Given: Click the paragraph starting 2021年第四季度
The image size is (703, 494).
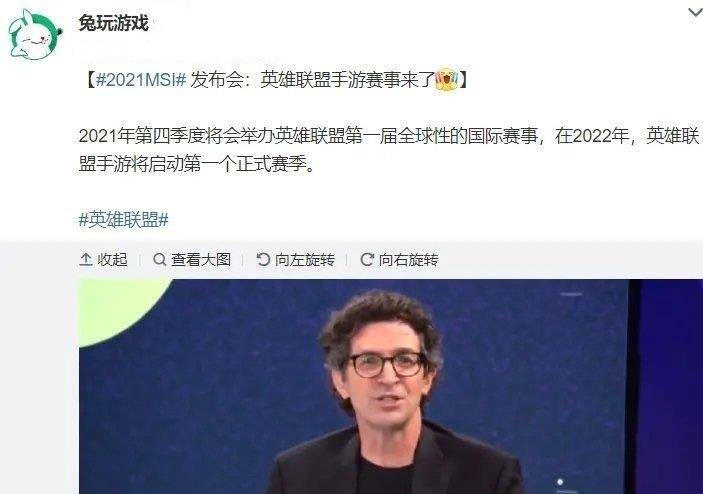Looking at the screenshot, I should coord(389,150).
